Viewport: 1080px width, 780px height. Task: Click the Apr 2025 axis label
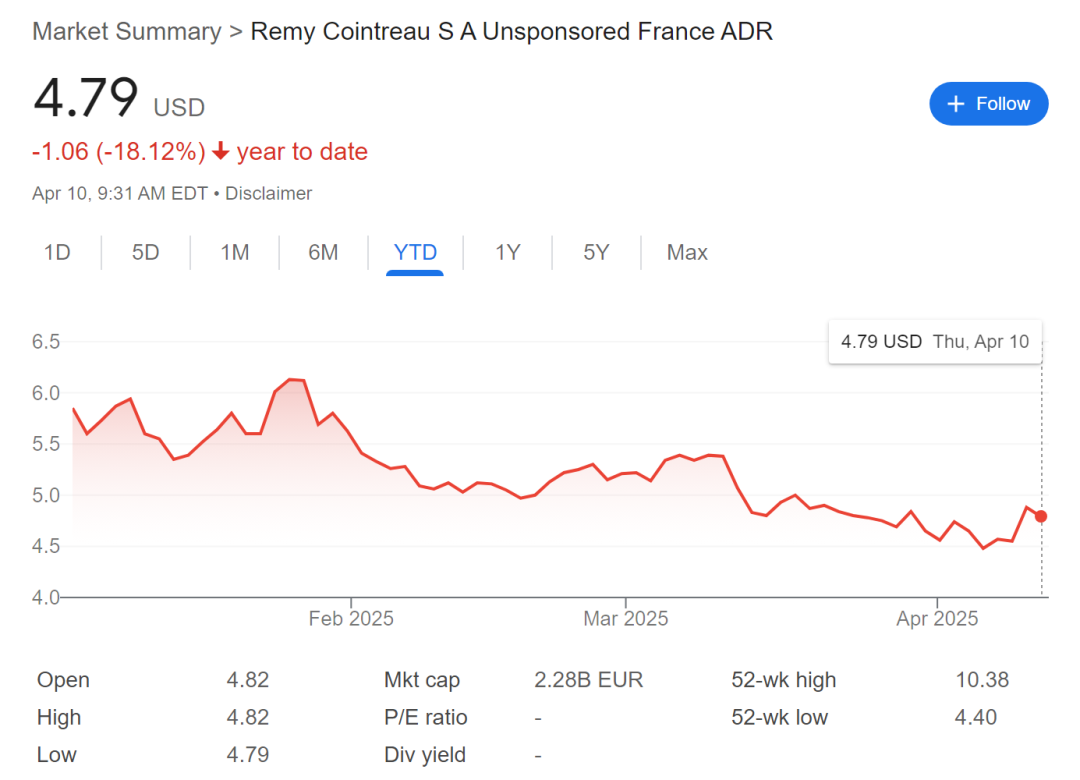point(937,619)
